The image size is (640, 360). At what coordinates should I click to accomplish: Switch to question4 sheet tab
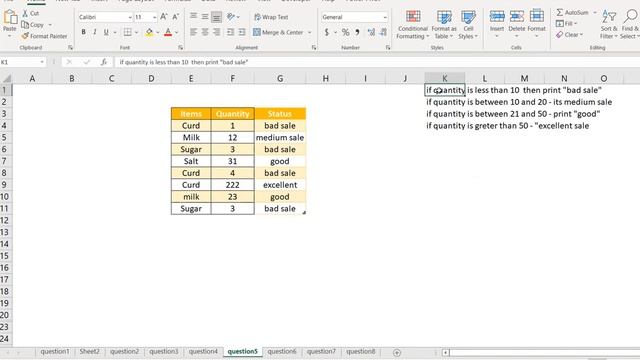click(203, 351)
